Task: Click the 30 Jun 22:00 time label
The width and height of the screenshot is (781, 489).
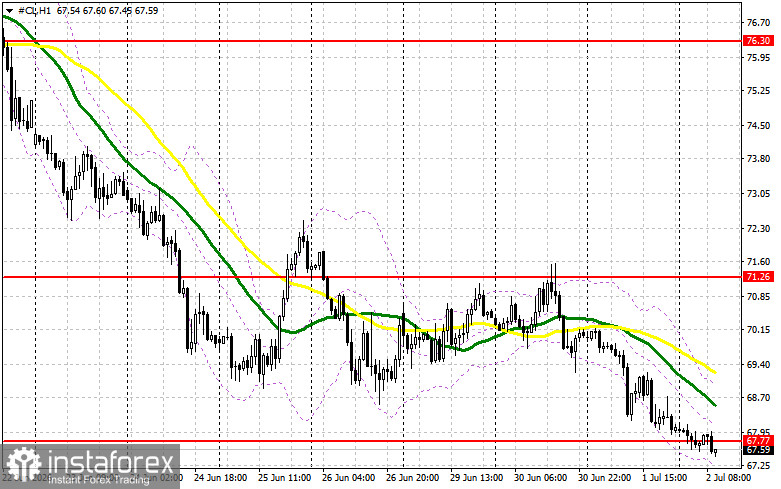Action: [604, 478]
